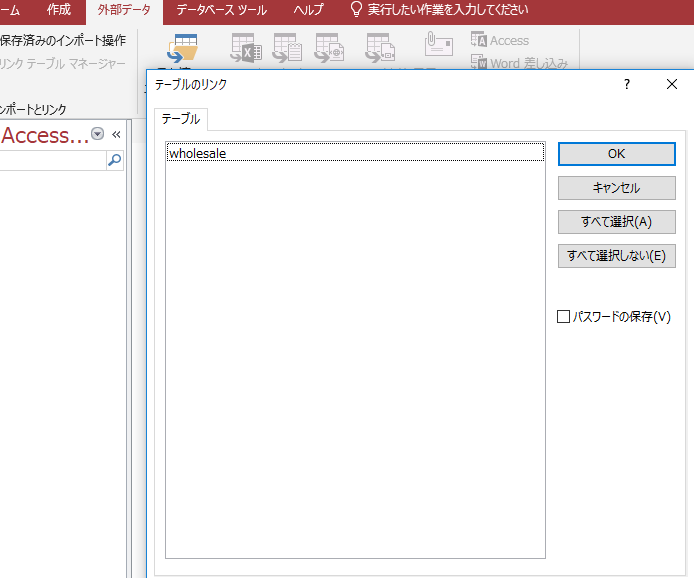Click the text file export icon

tap(287, 49)
